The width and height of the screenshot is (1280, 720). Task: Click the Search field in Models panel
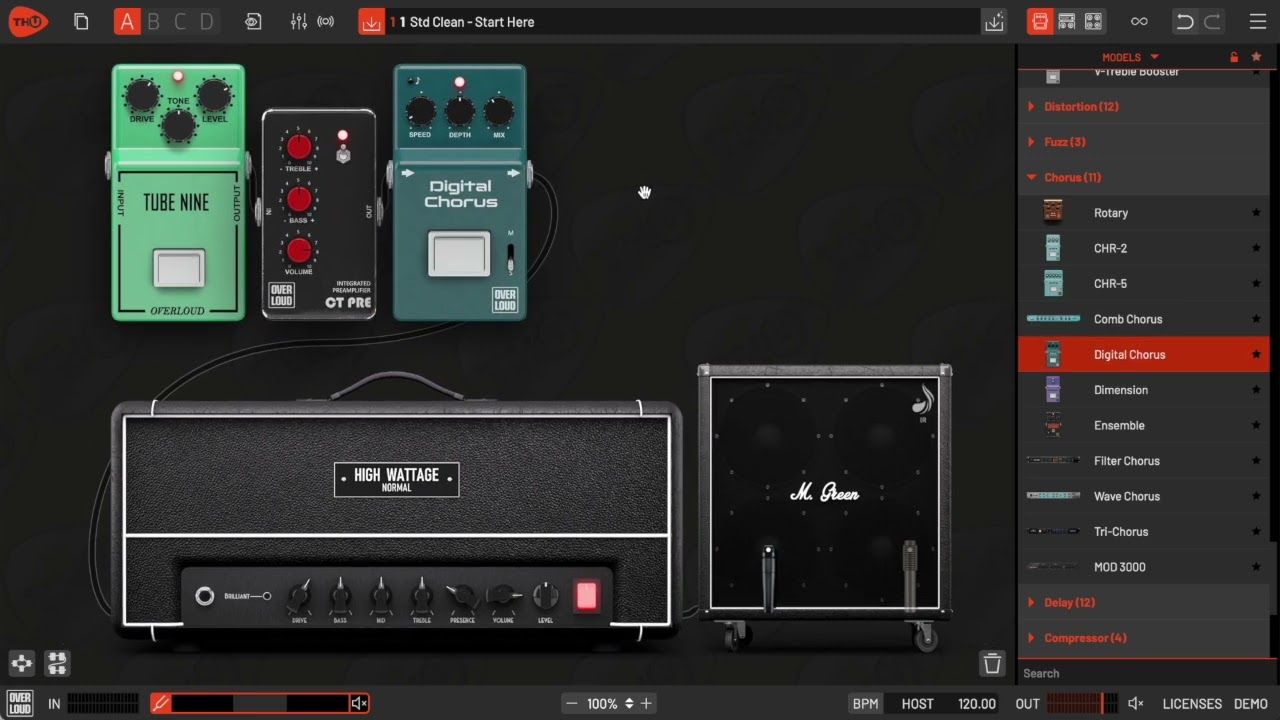1144,673
